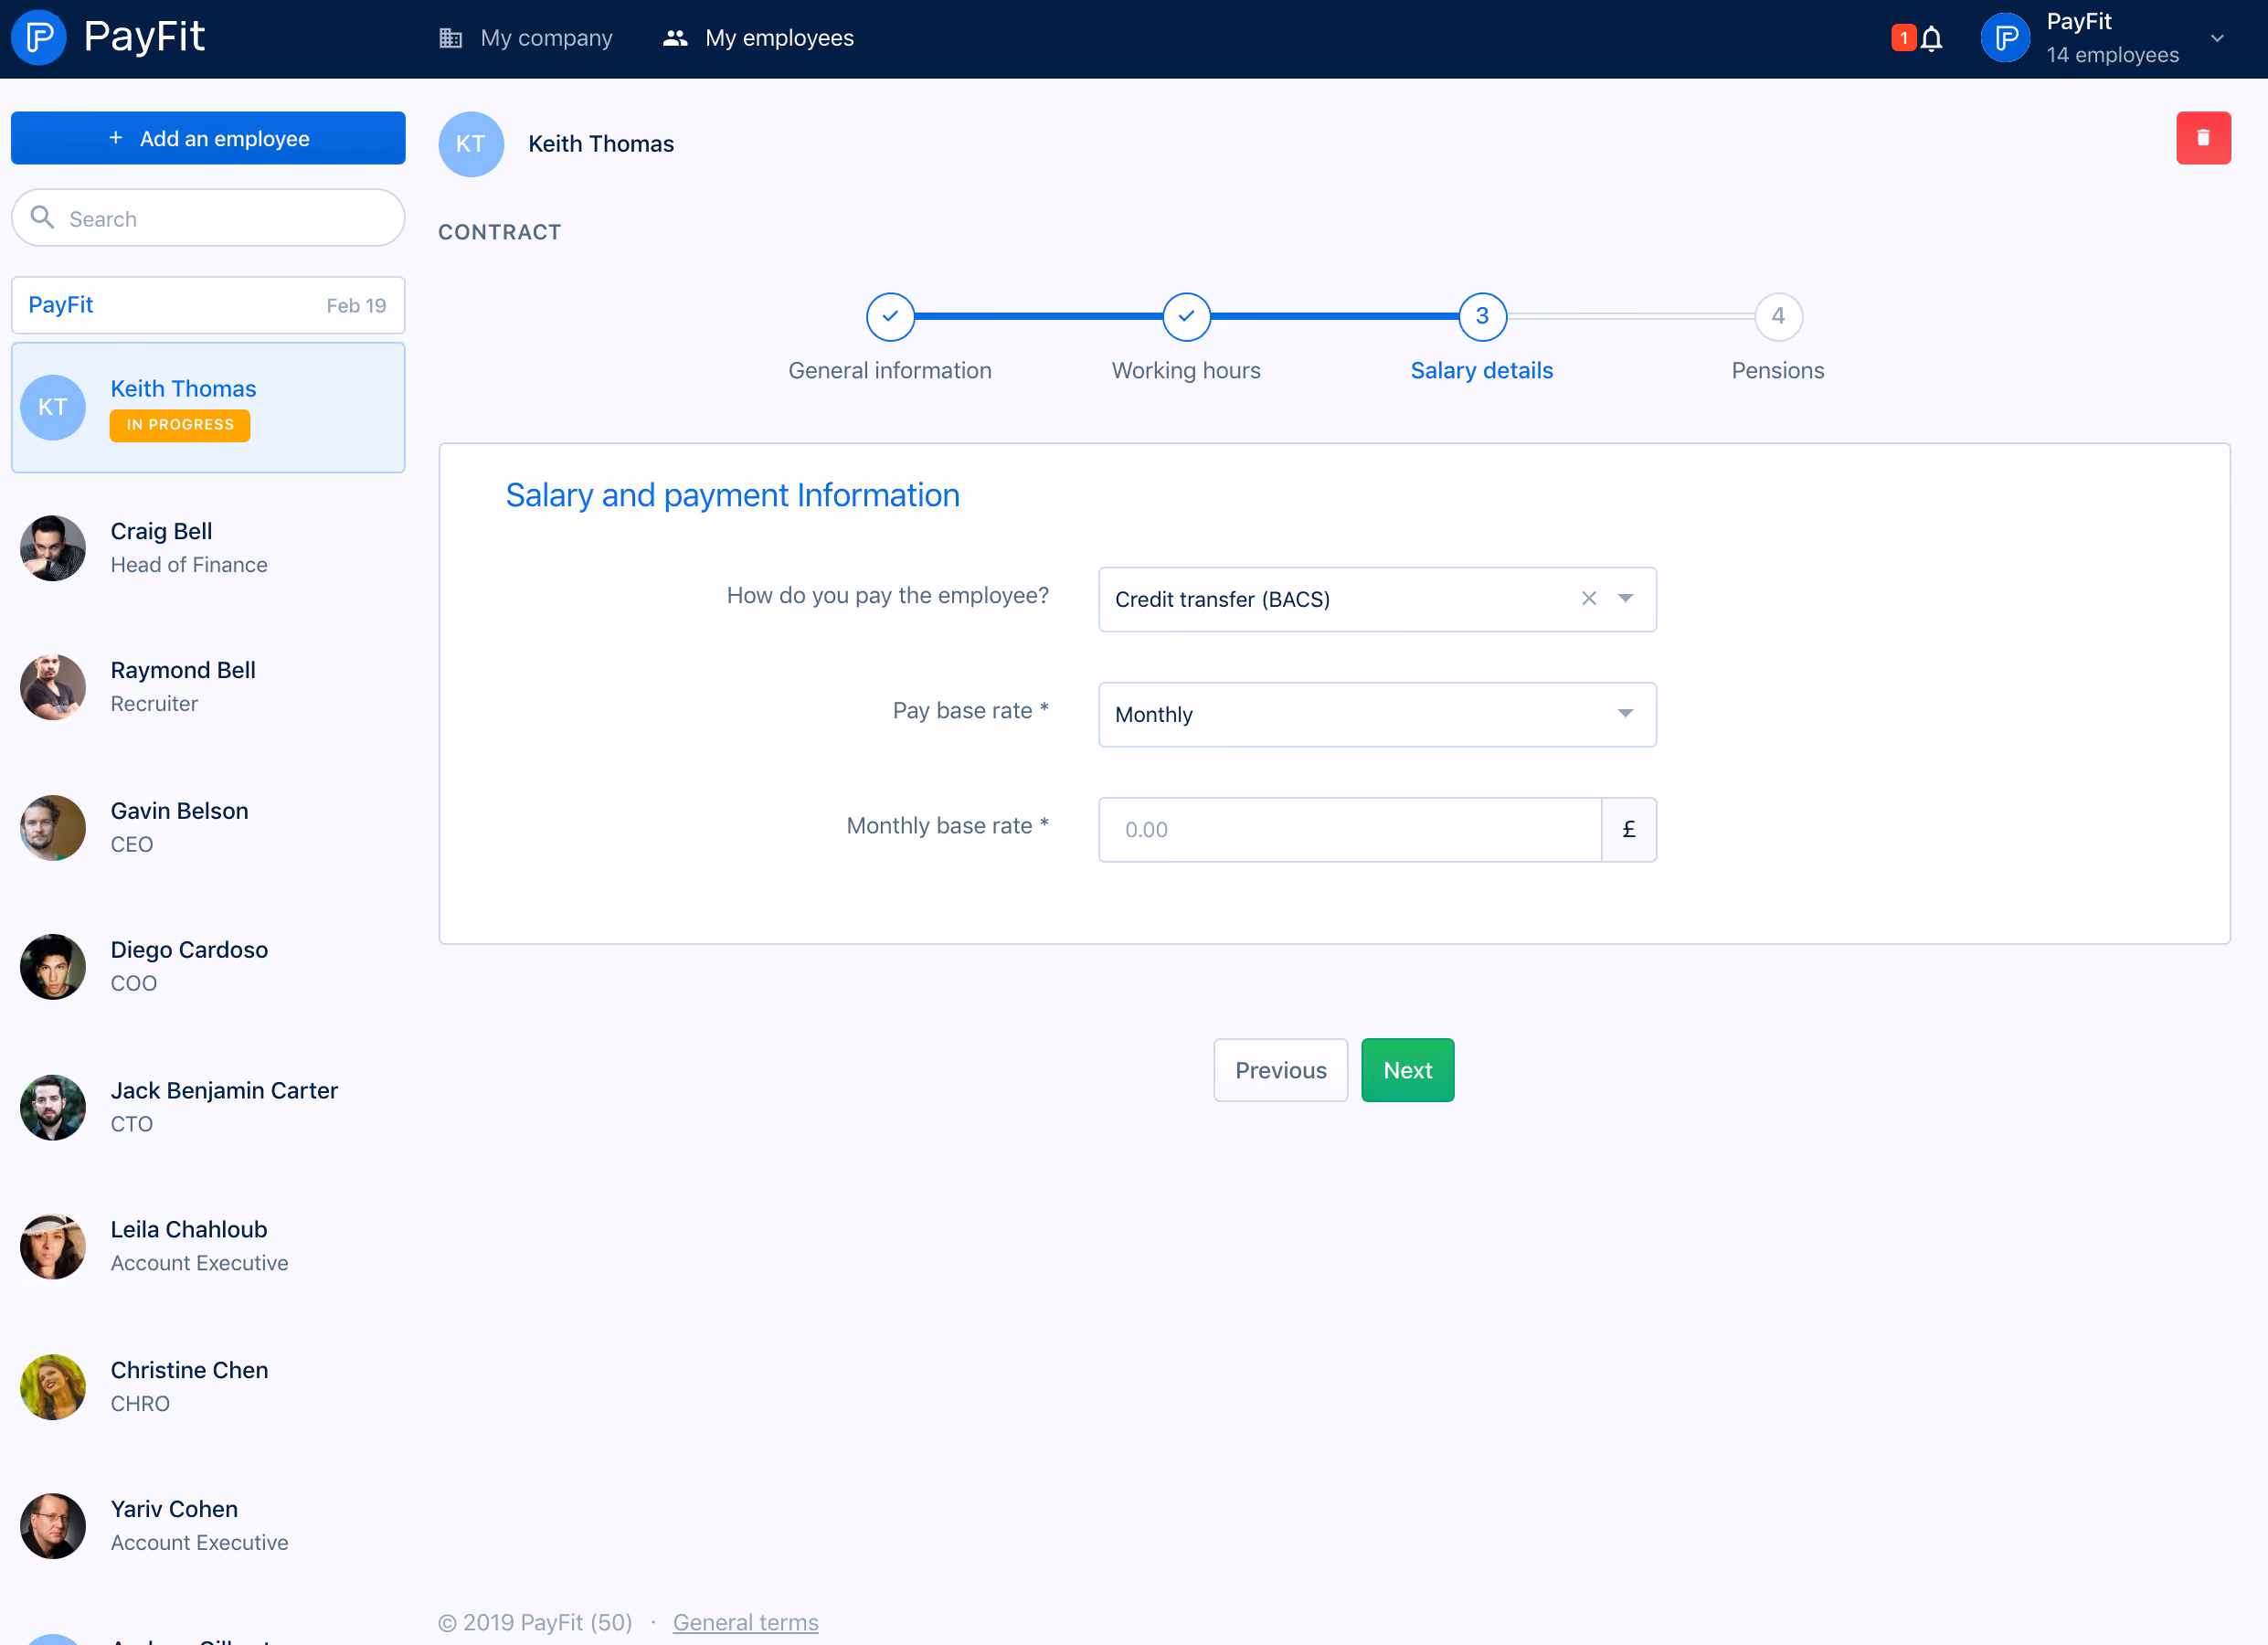2268x1645 pixels.
Task: Expand the PayFit account menu chevron
Action: [x=2217, y=38]
